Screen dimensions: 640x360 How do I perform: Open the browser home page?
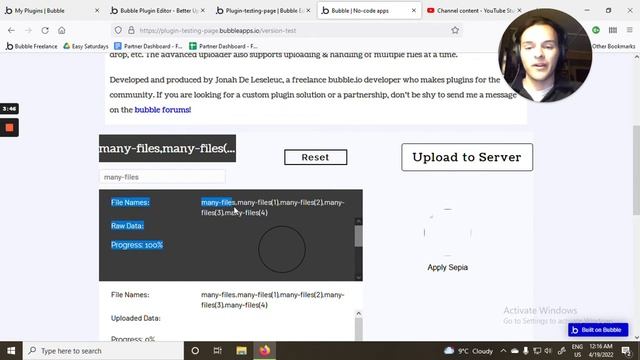pos(62,30)
